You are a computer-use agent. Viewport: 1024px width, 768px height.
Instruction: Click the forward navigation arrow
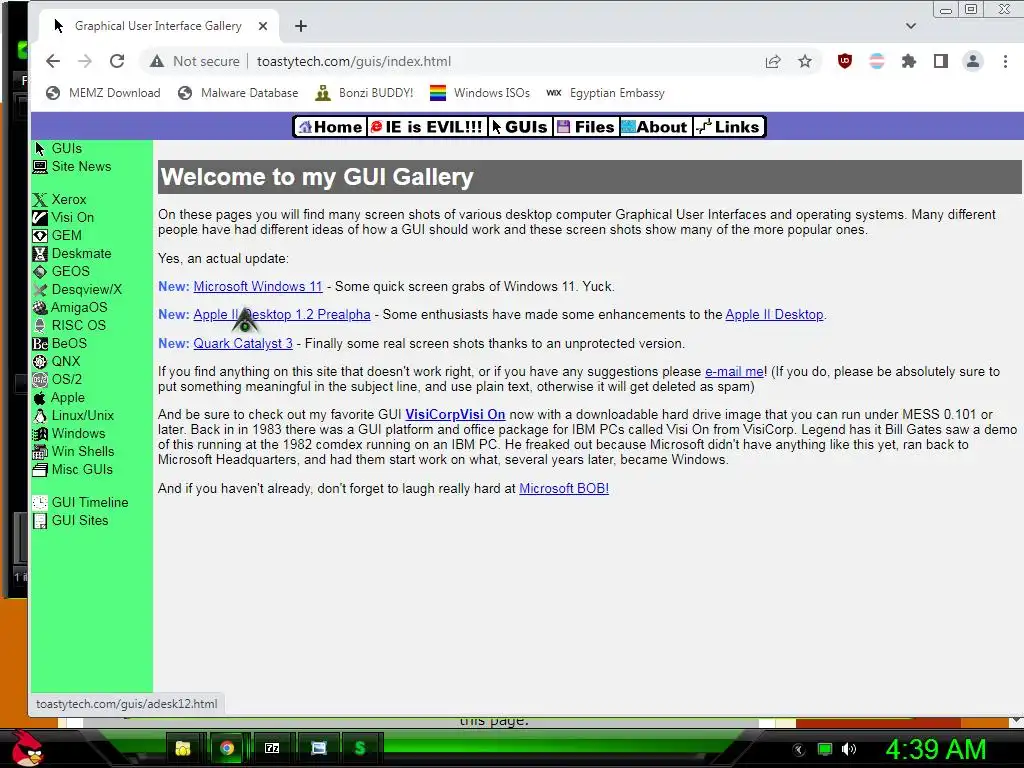pyautogui.click(x=85, y=61)
